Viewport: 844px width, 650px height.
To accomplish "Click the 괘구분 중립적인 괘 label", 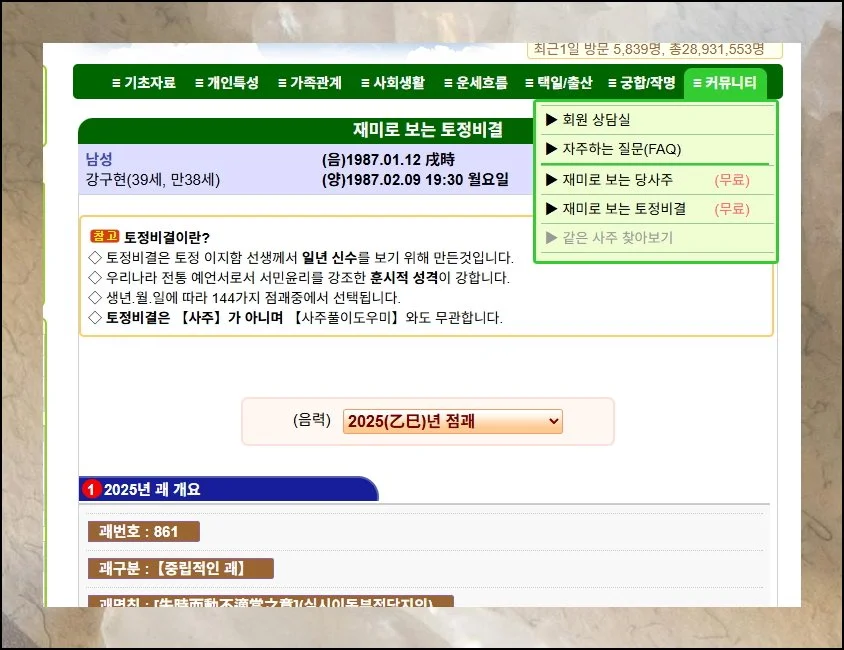I will [180, 569].
